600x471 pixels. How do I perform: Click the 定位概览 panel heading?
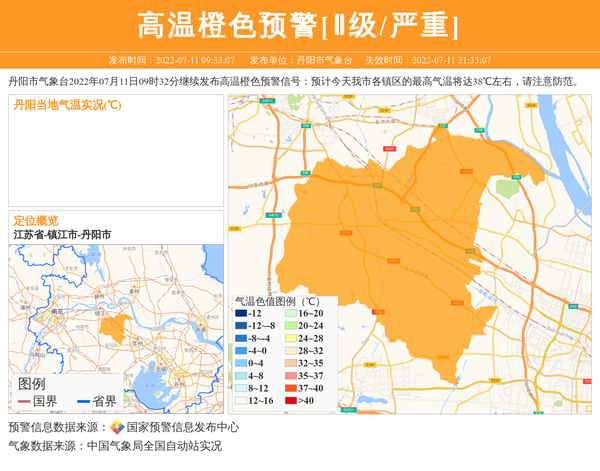coord(36,221)
